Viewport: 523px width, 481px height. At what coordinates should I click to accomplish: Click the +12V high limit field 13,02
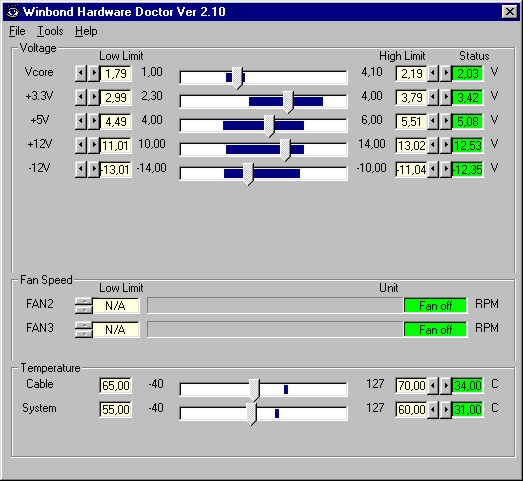411,145
